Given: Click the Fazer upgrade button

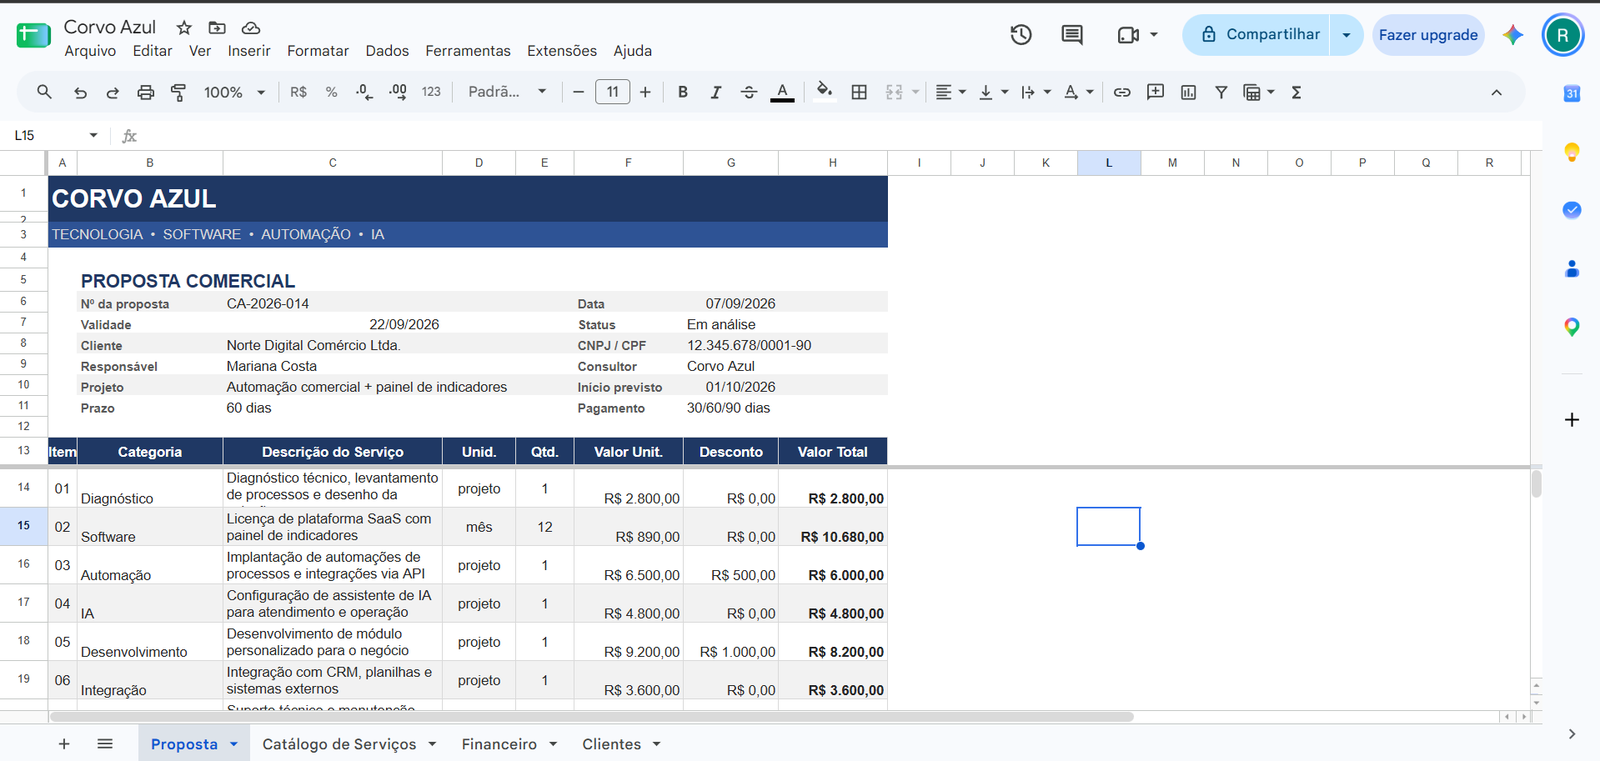Looking at the screenshot, I should 1428,35.
